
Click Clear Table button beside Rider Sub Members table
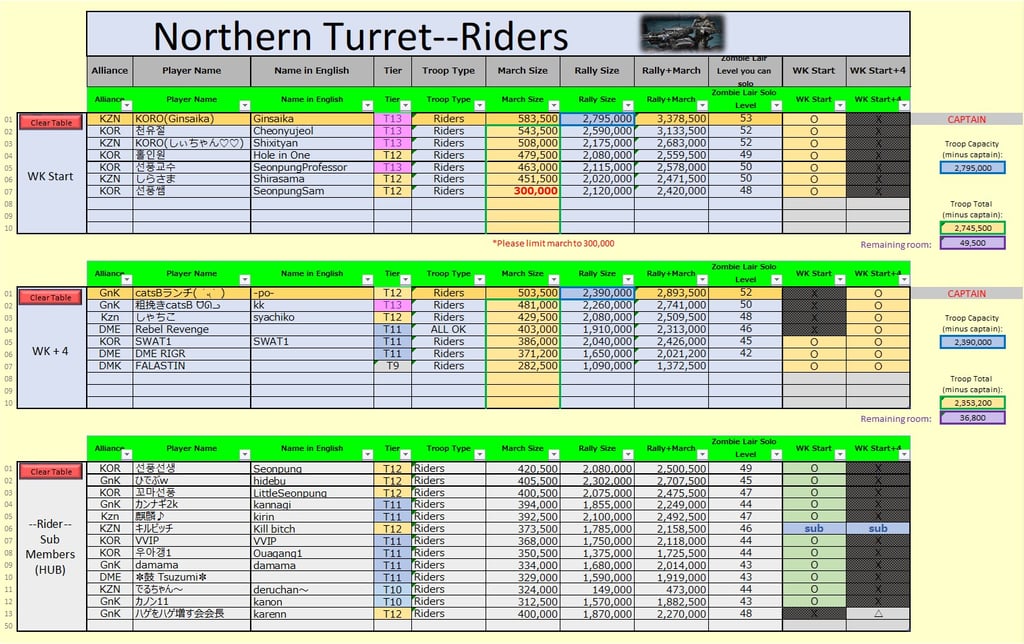[51, 472]
